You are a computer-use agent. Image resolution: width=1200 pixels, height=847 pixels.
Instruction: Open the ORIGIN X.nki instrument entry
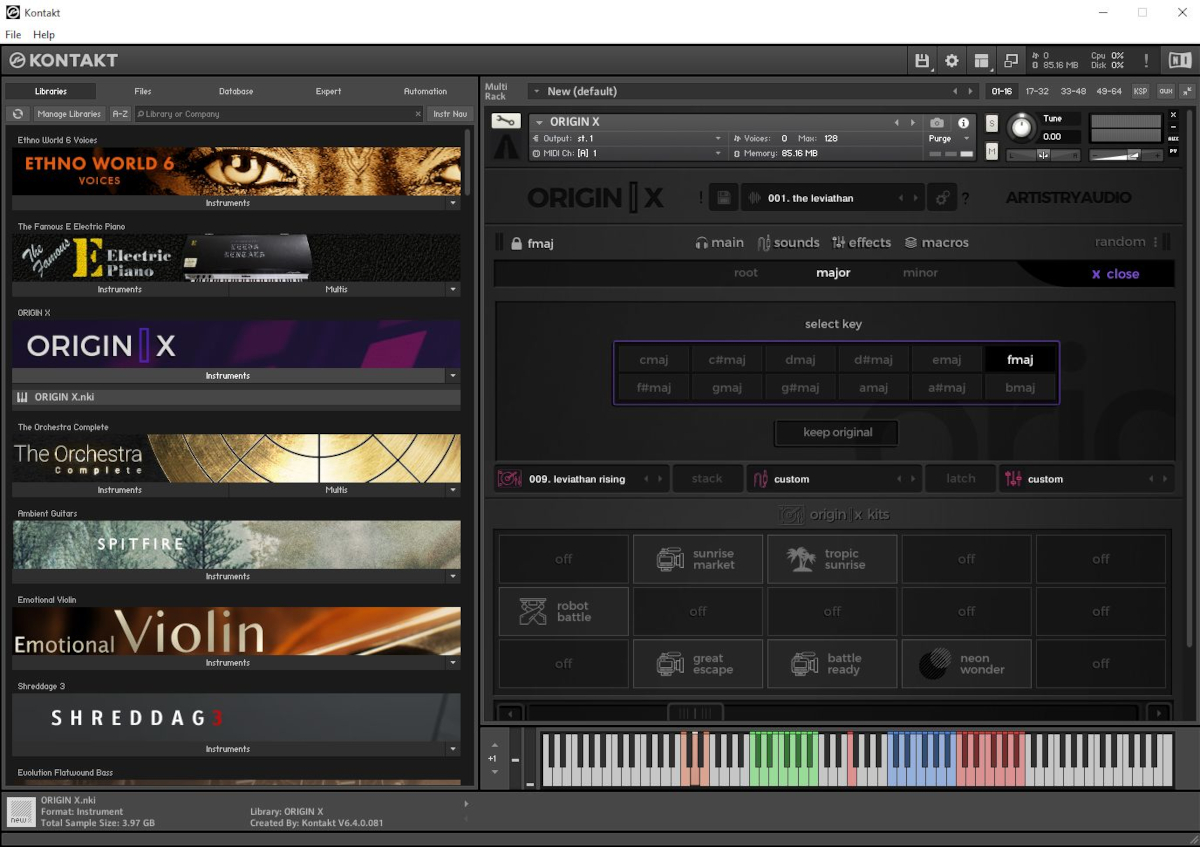[236, 397]
